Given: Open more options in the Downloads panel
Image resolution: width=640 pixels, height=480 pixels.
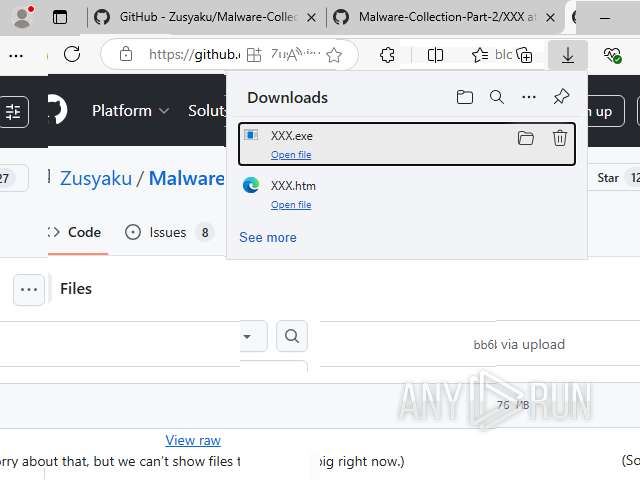Looking at the screenshot, I should click(x=529, y=97).
